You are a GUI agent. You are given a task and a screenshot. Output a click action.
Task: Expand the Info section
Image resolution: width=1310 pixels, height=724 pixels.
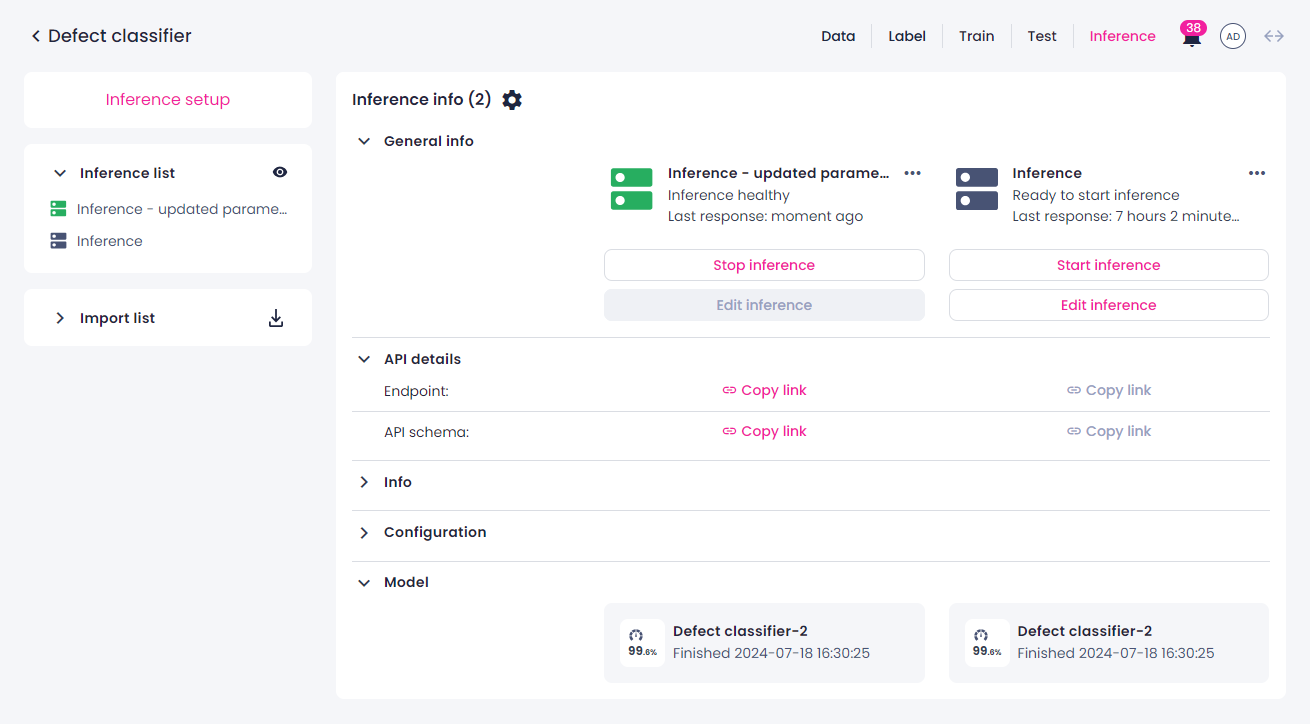click(364, 482)
